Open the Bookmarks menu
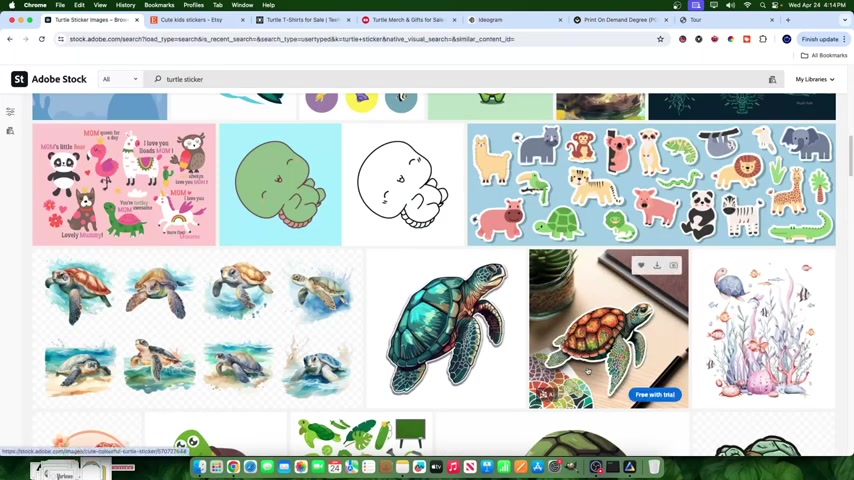Viewport: 854px width, 480px height. (159, 5)
